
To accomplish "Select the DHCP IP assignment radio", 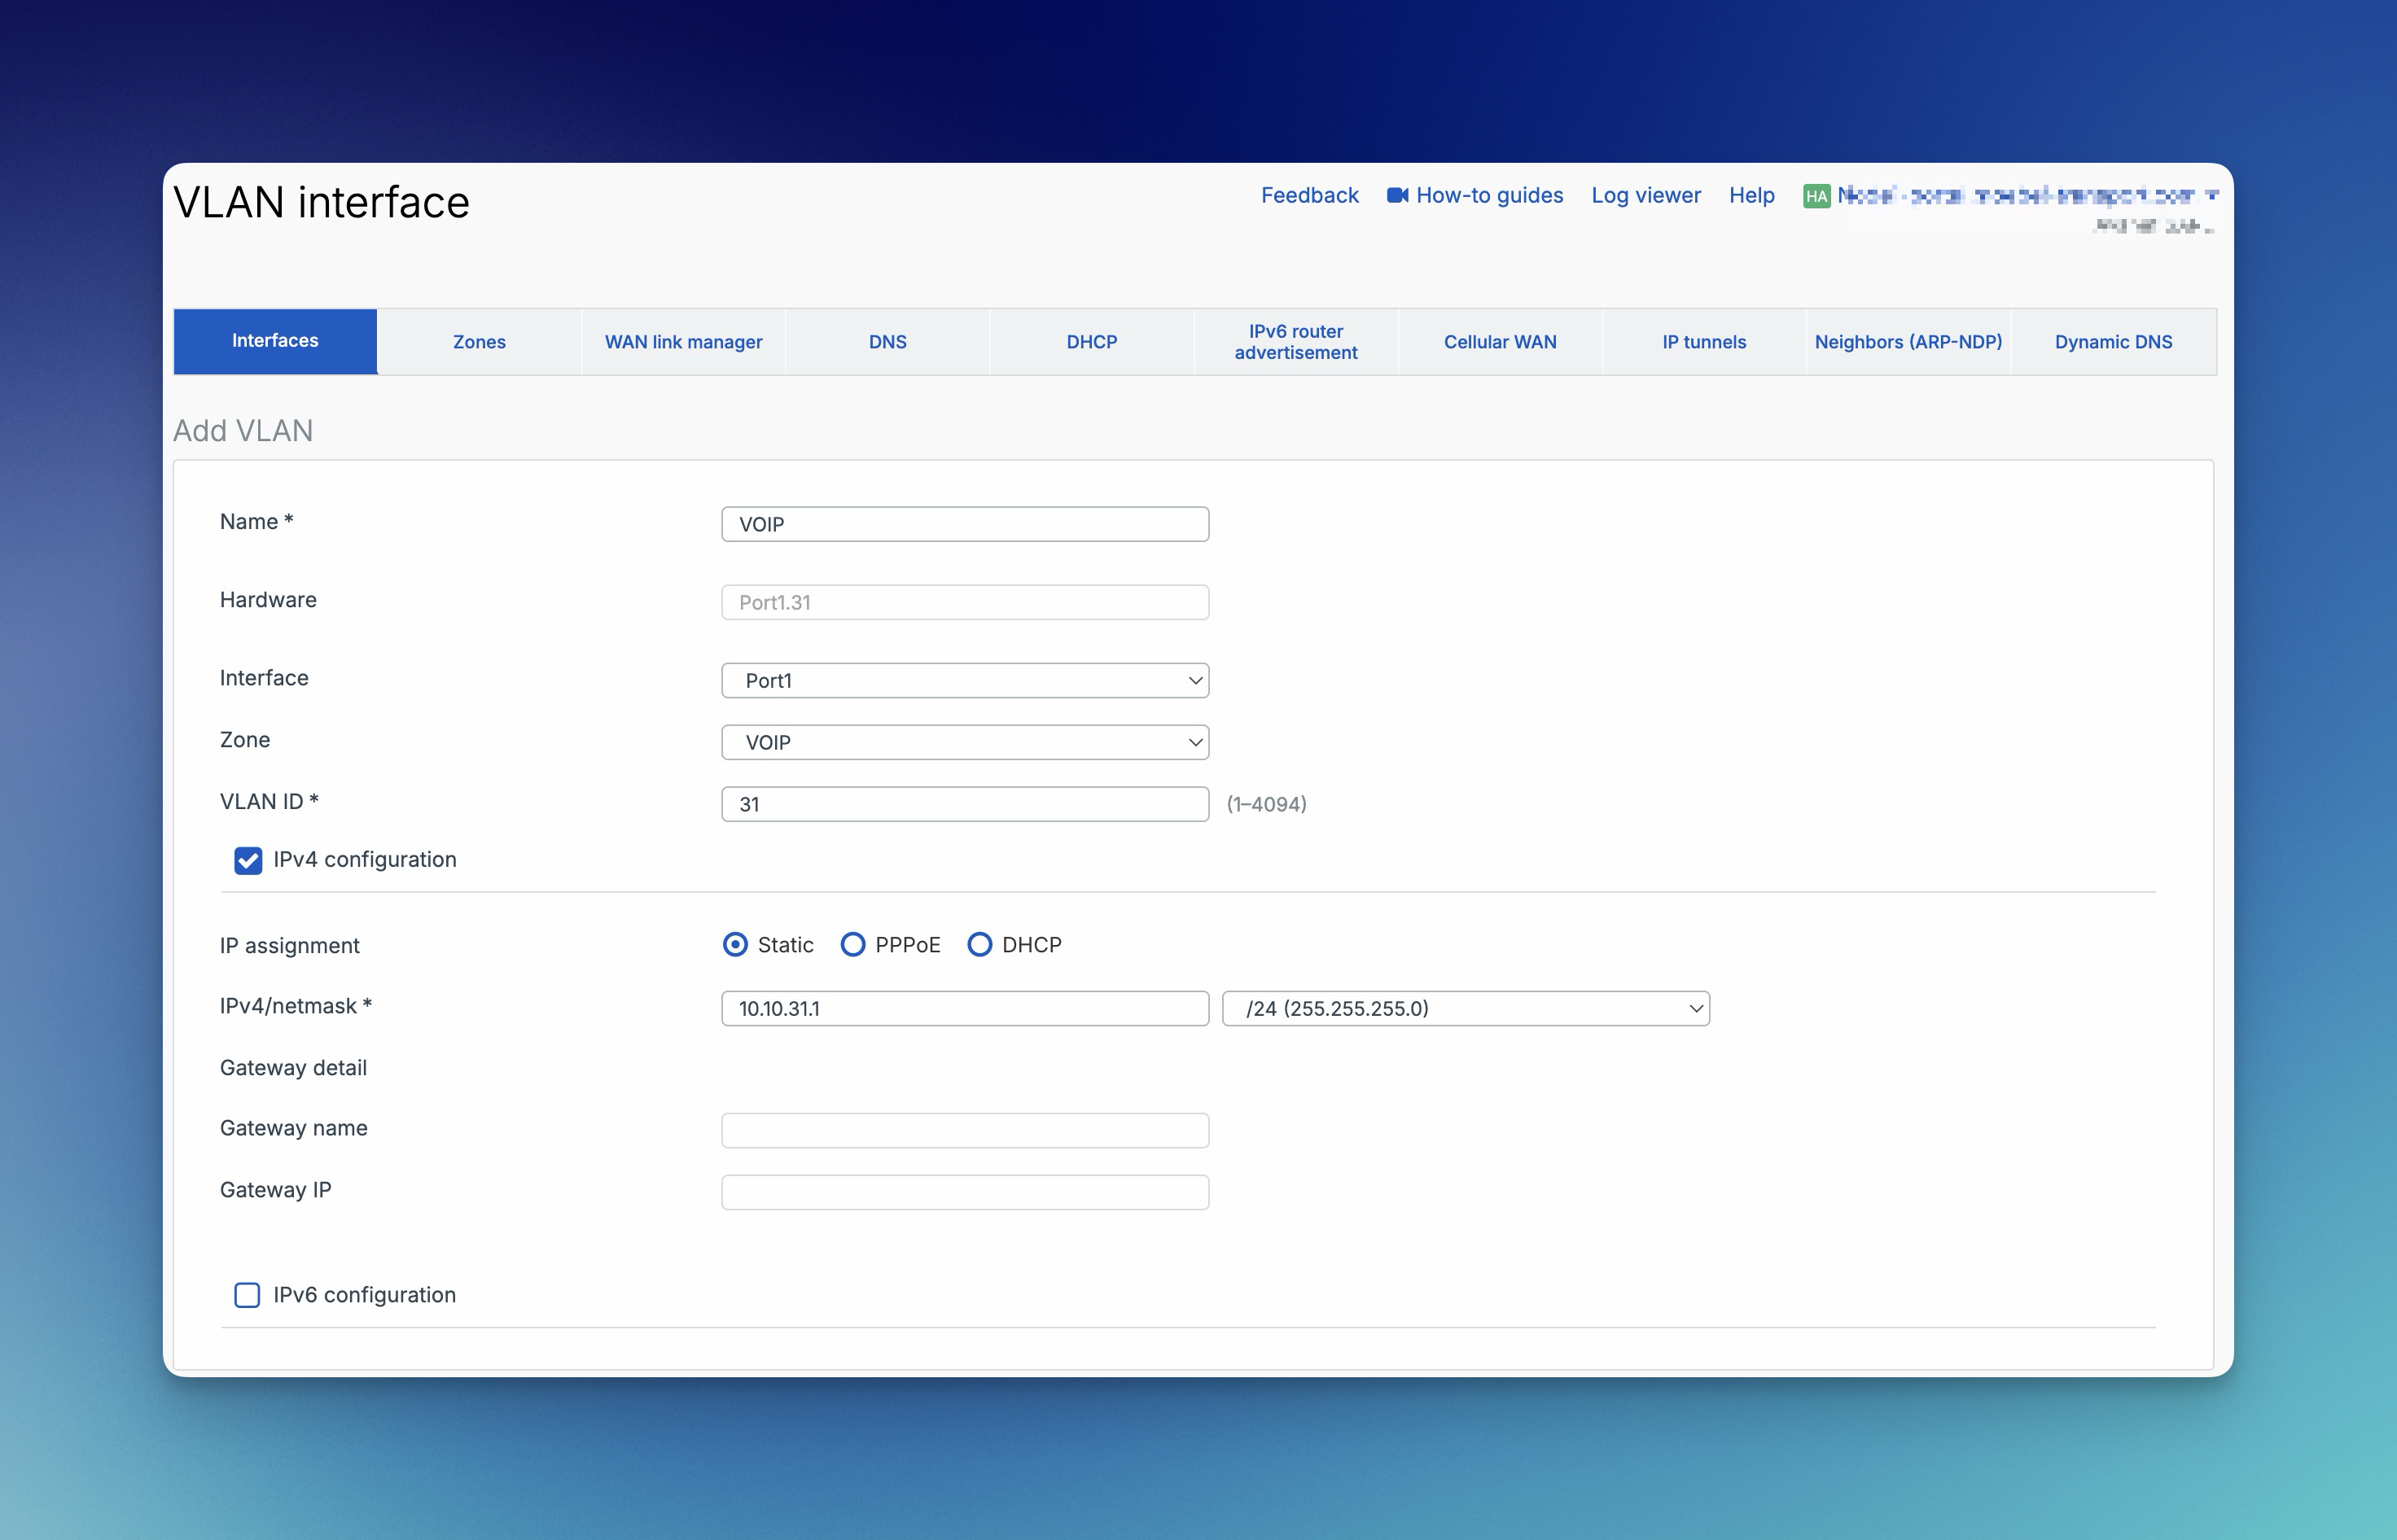I will tap(980, 945).
